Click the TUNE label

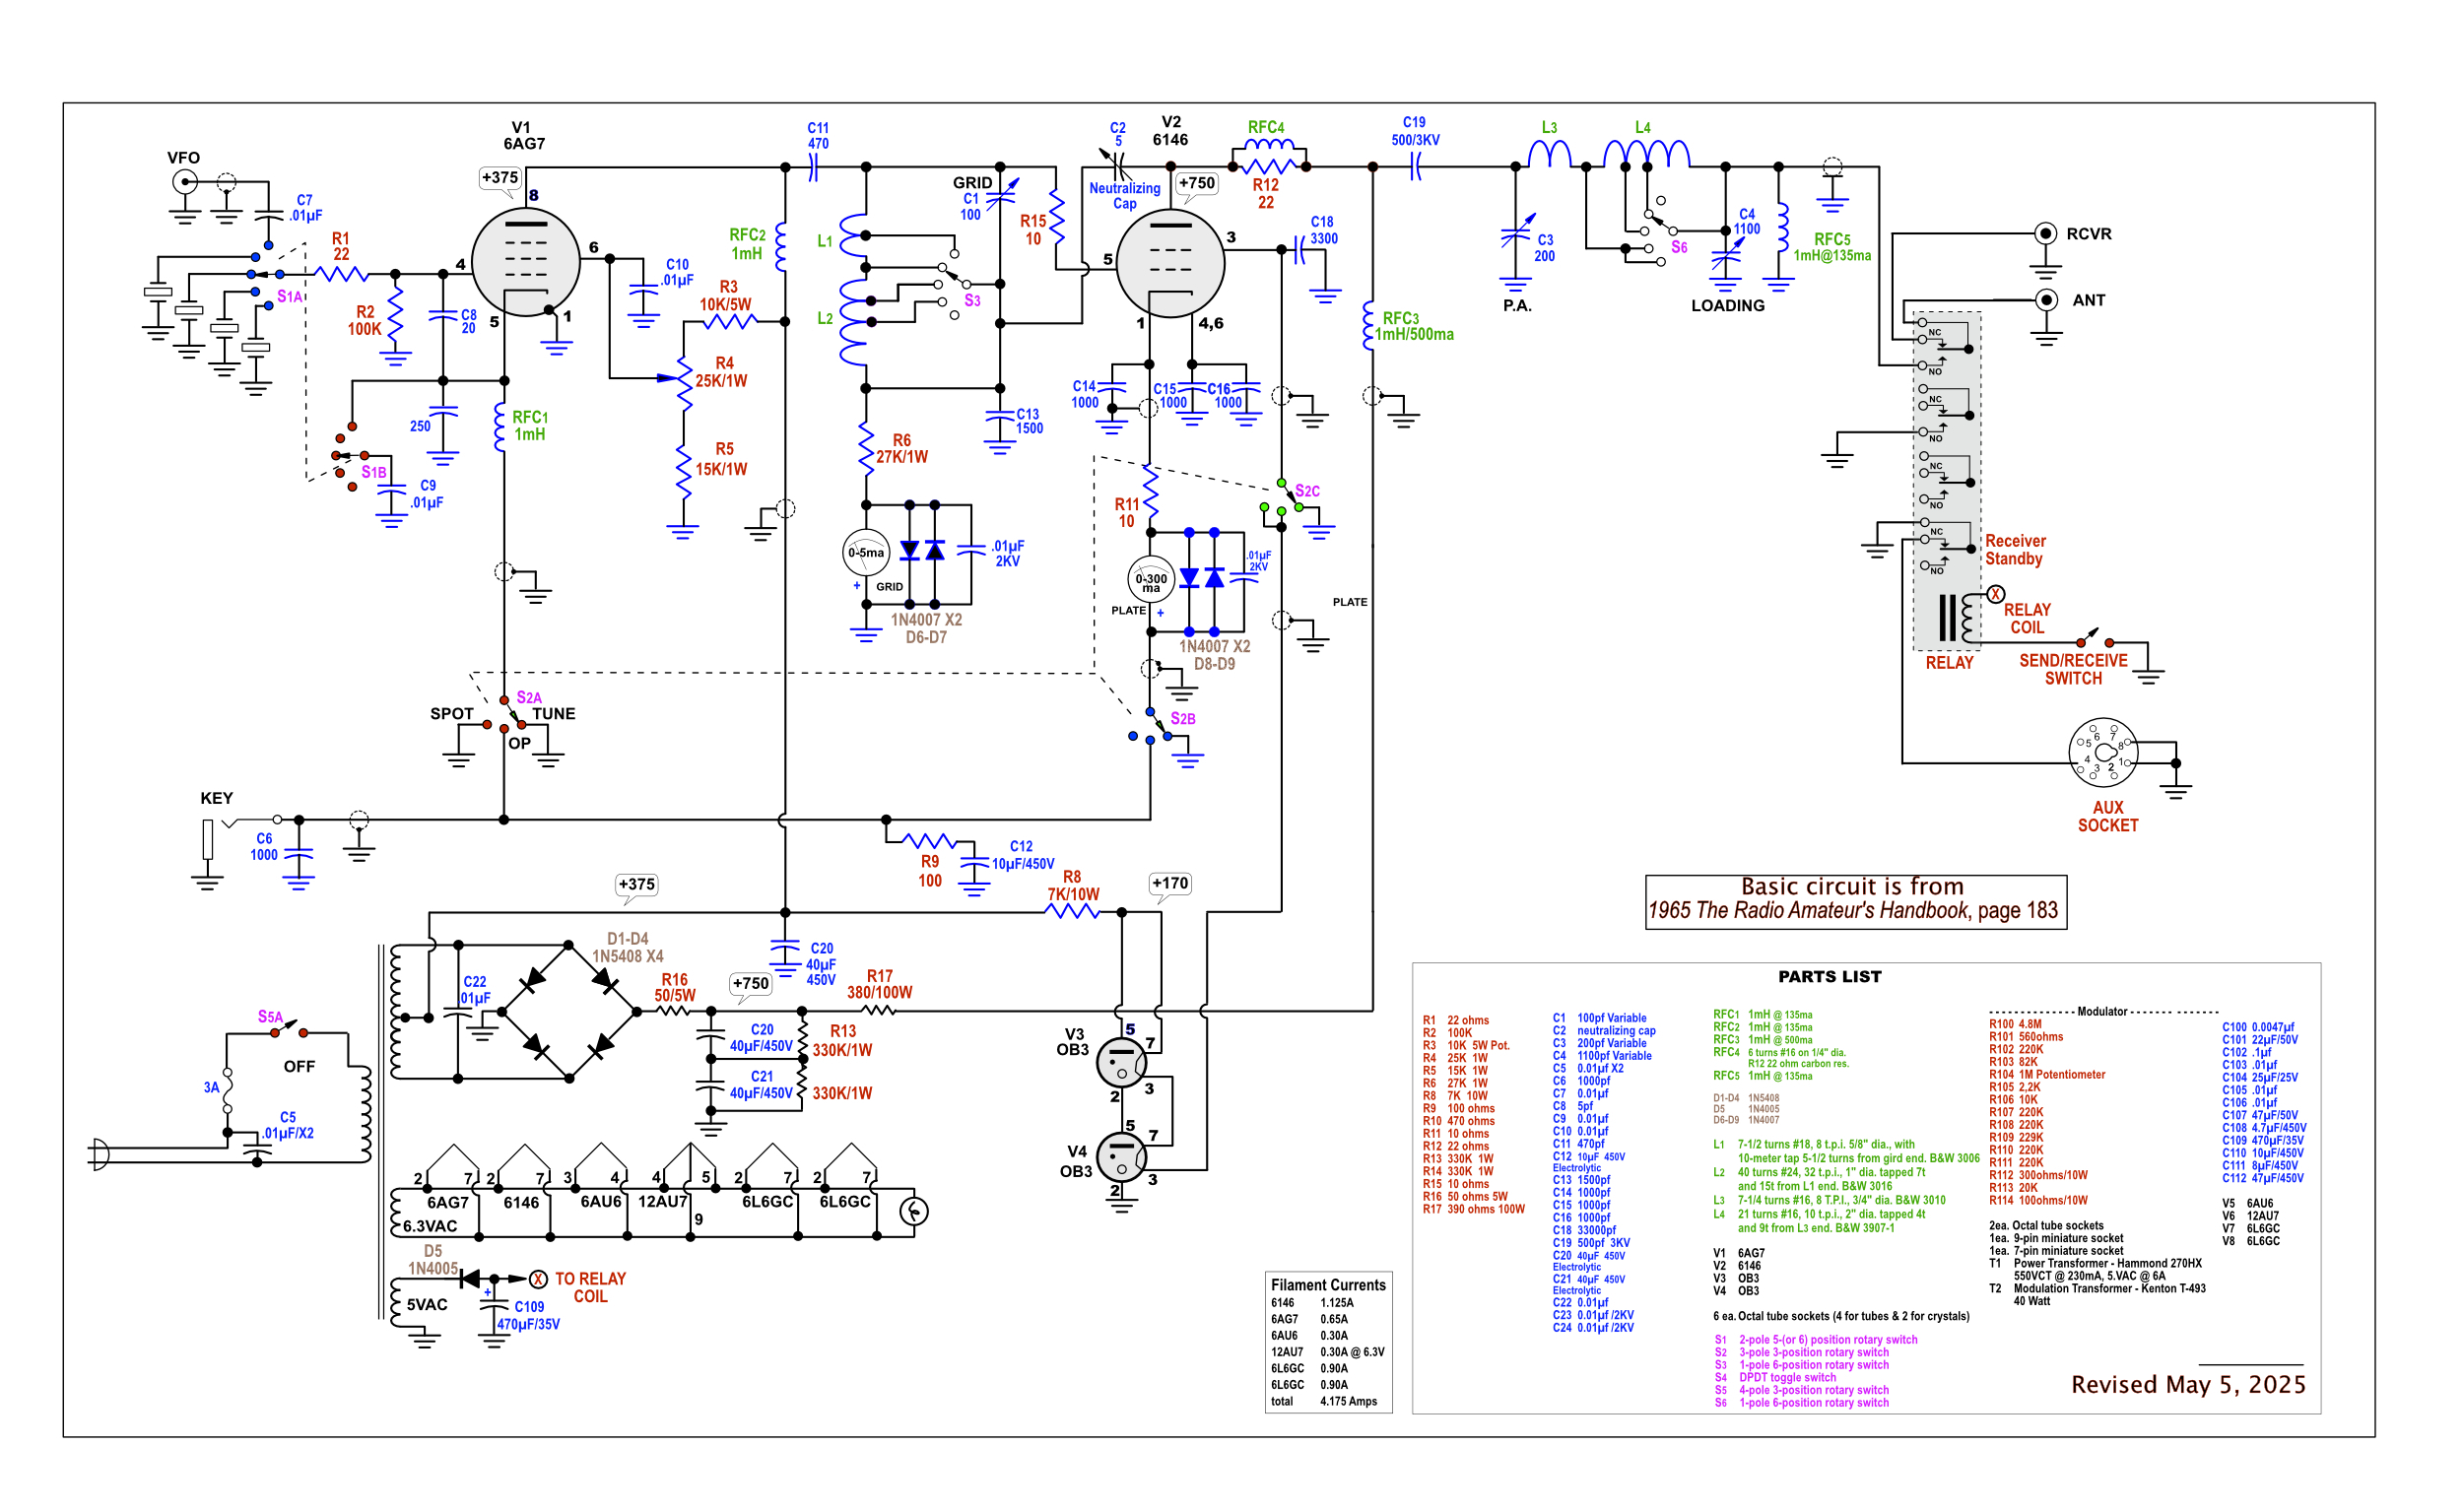[554, 714]
